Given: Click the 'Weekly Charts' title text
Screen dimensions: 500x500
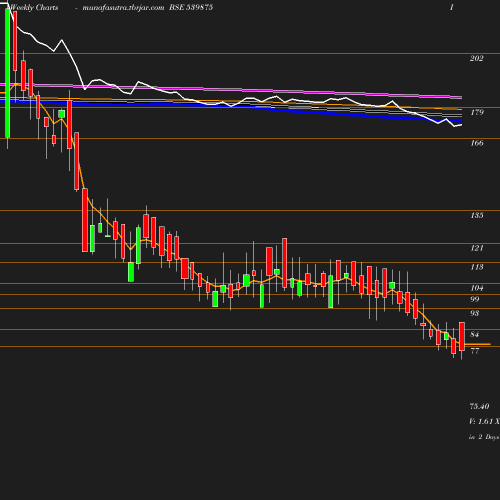Looking at the screenshot, I should [x=34, y=7].
